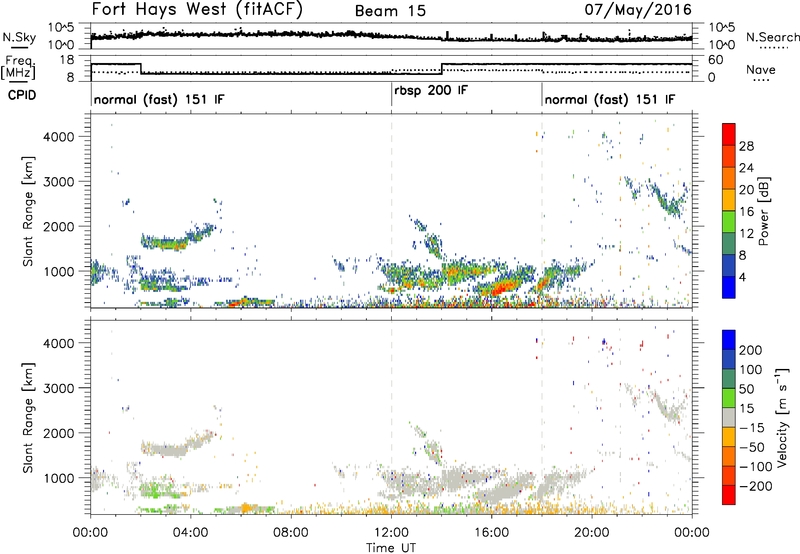This screenshot has width=800, height=554.
Task: Click the "-200" velocity colorbar label
Action: (756, 487)
